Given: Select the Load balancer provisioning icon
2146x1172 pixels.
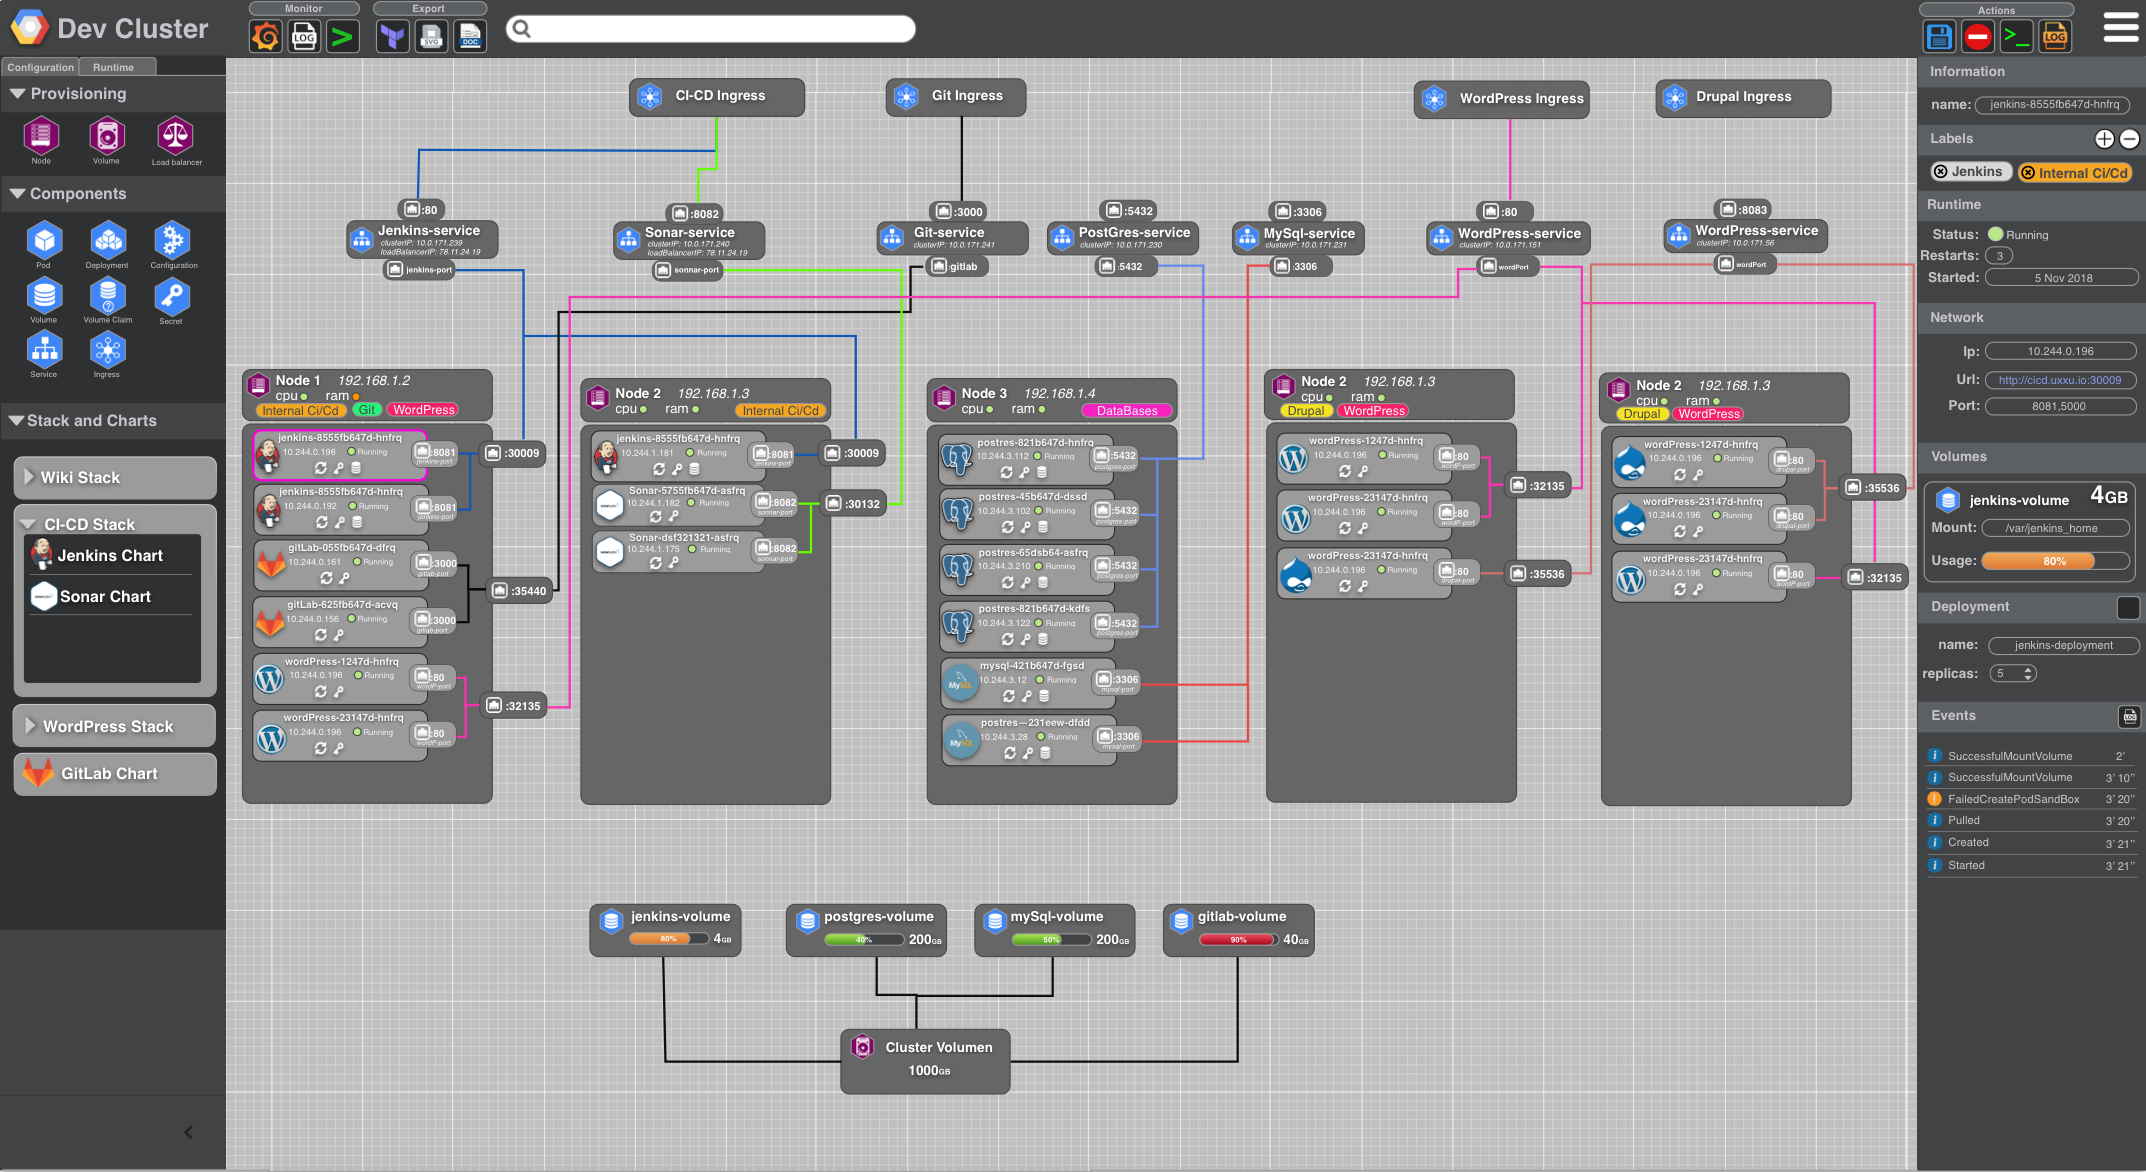Looking at the screenshot, I should click(175, 136).
